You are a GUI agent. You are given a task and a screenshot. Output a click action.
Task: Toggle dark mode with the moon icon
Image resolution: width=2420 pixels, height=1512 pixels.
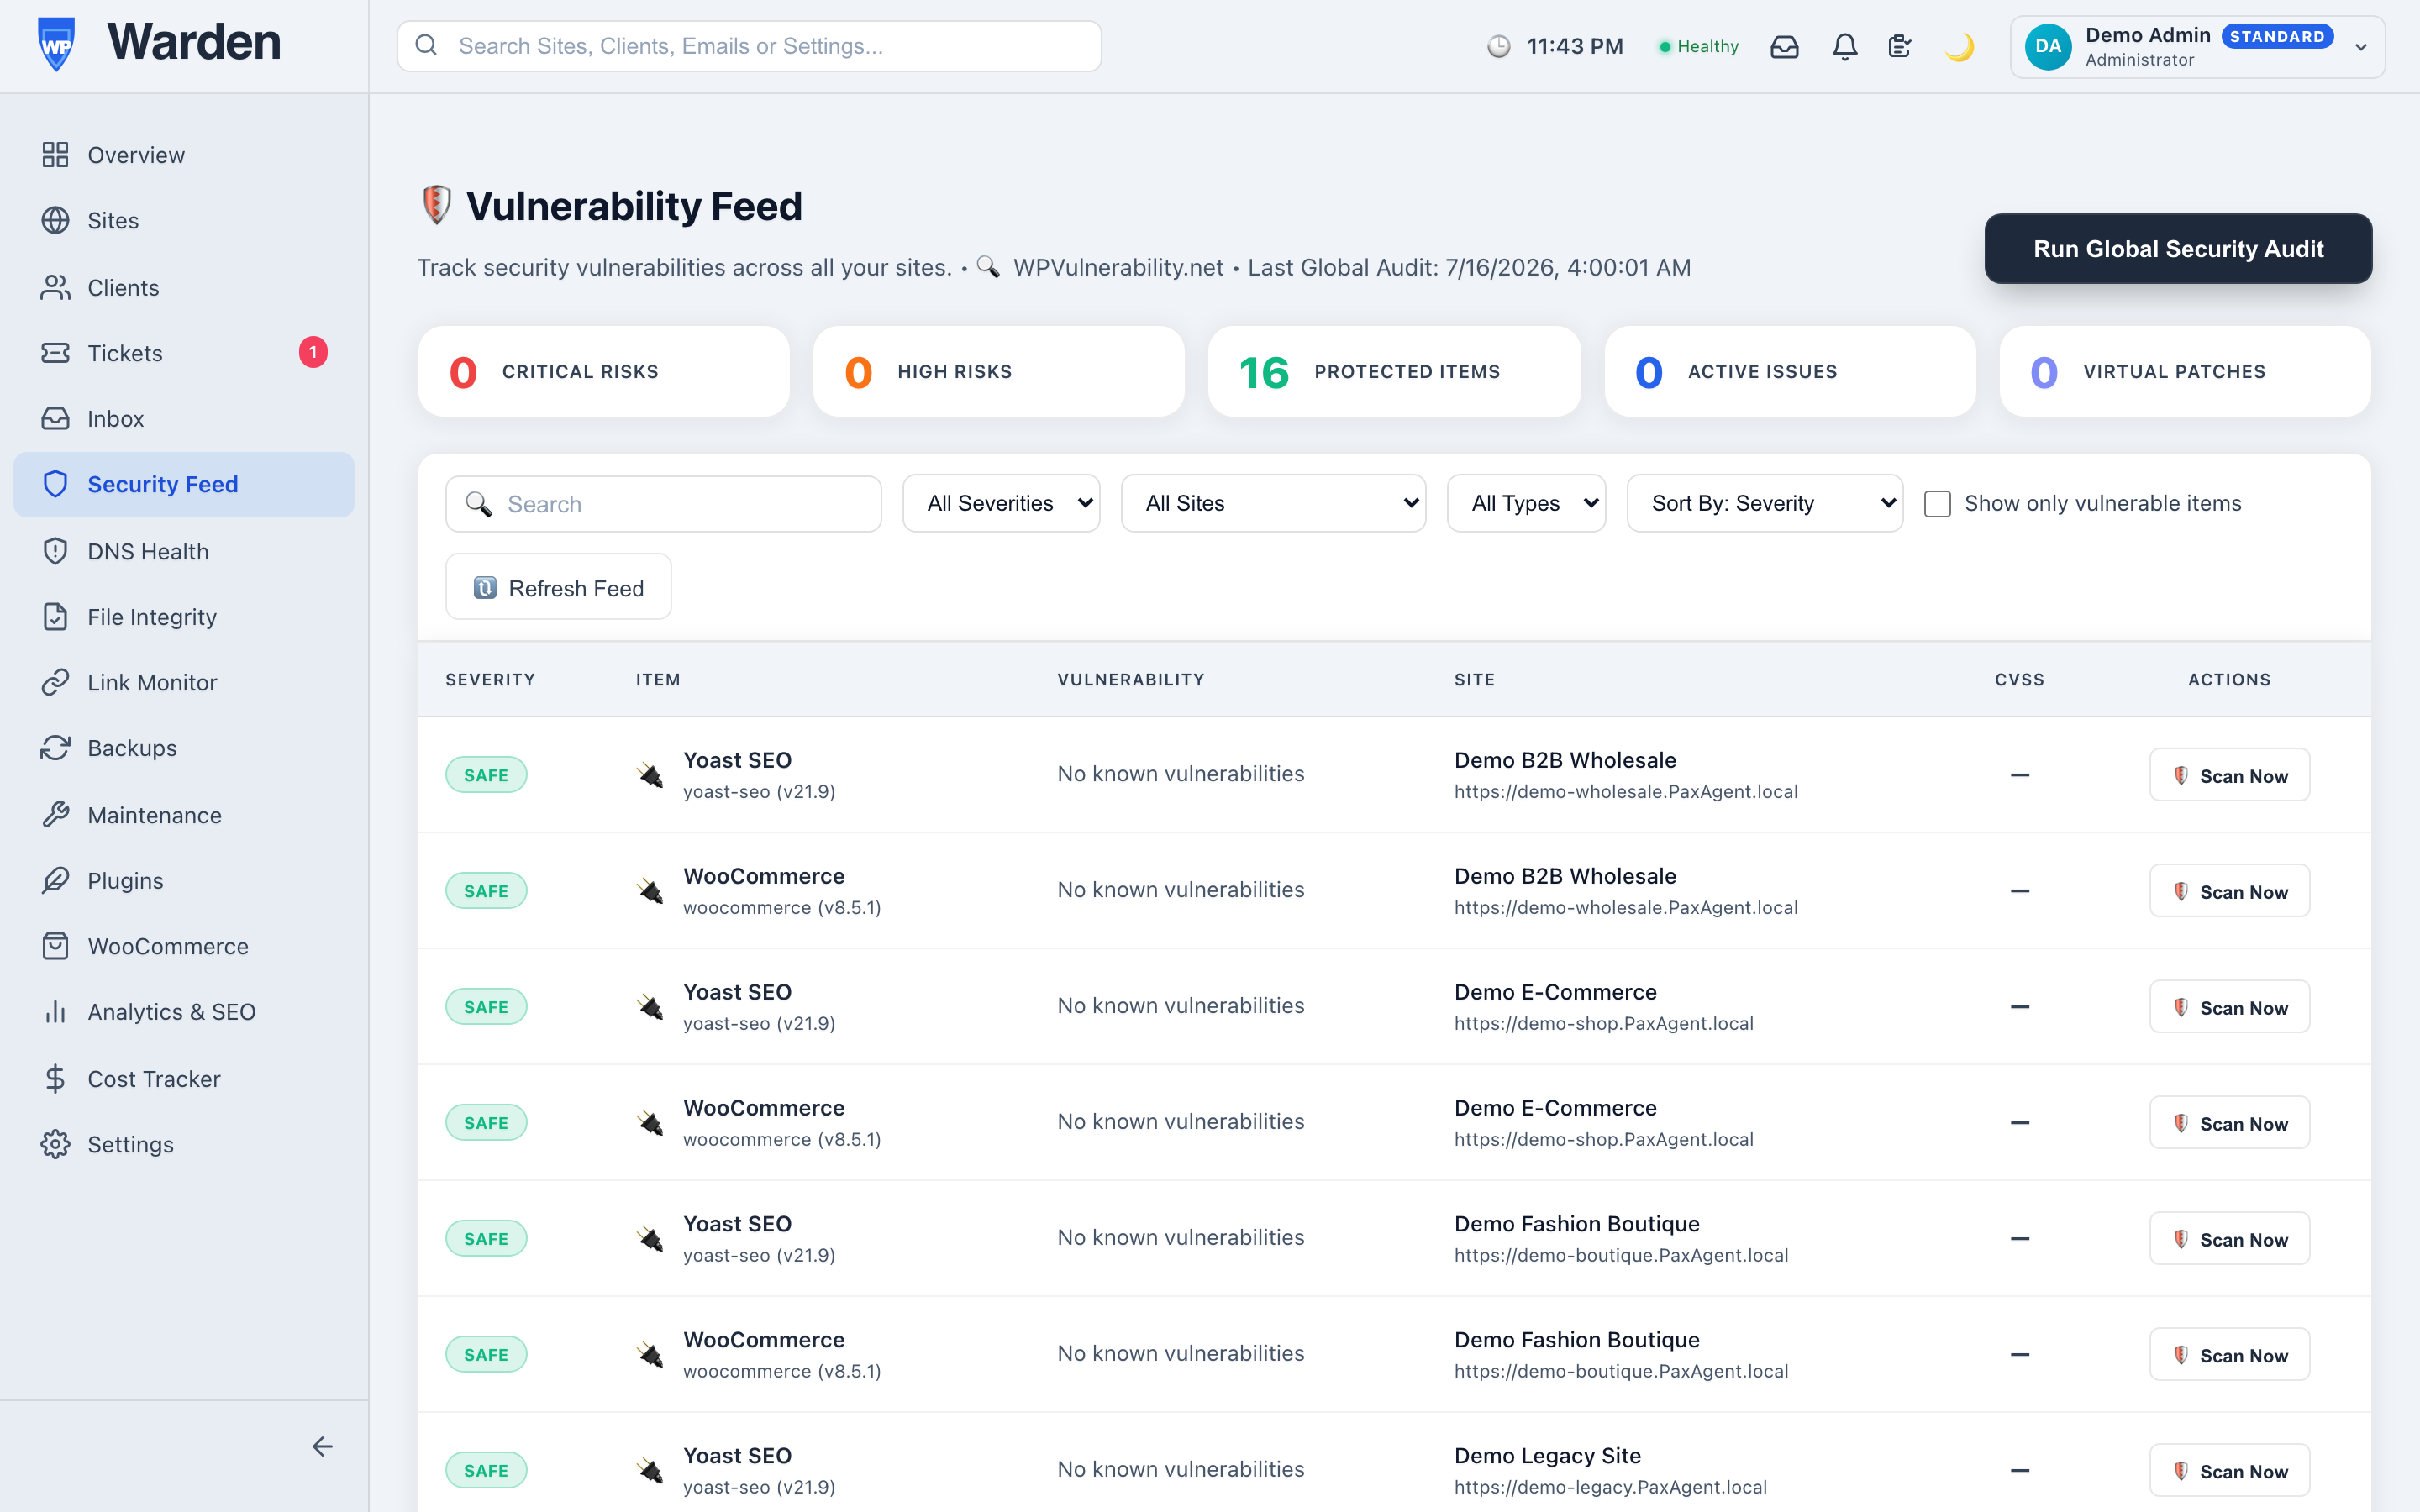pyautogui.click(x=1959, y=46)
